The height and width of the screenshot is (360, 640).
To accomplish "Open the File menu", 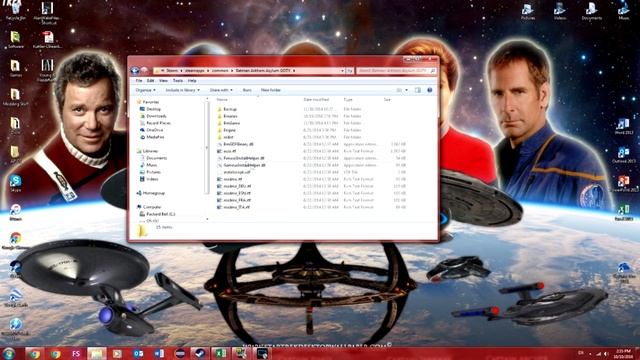I will 139,81.
